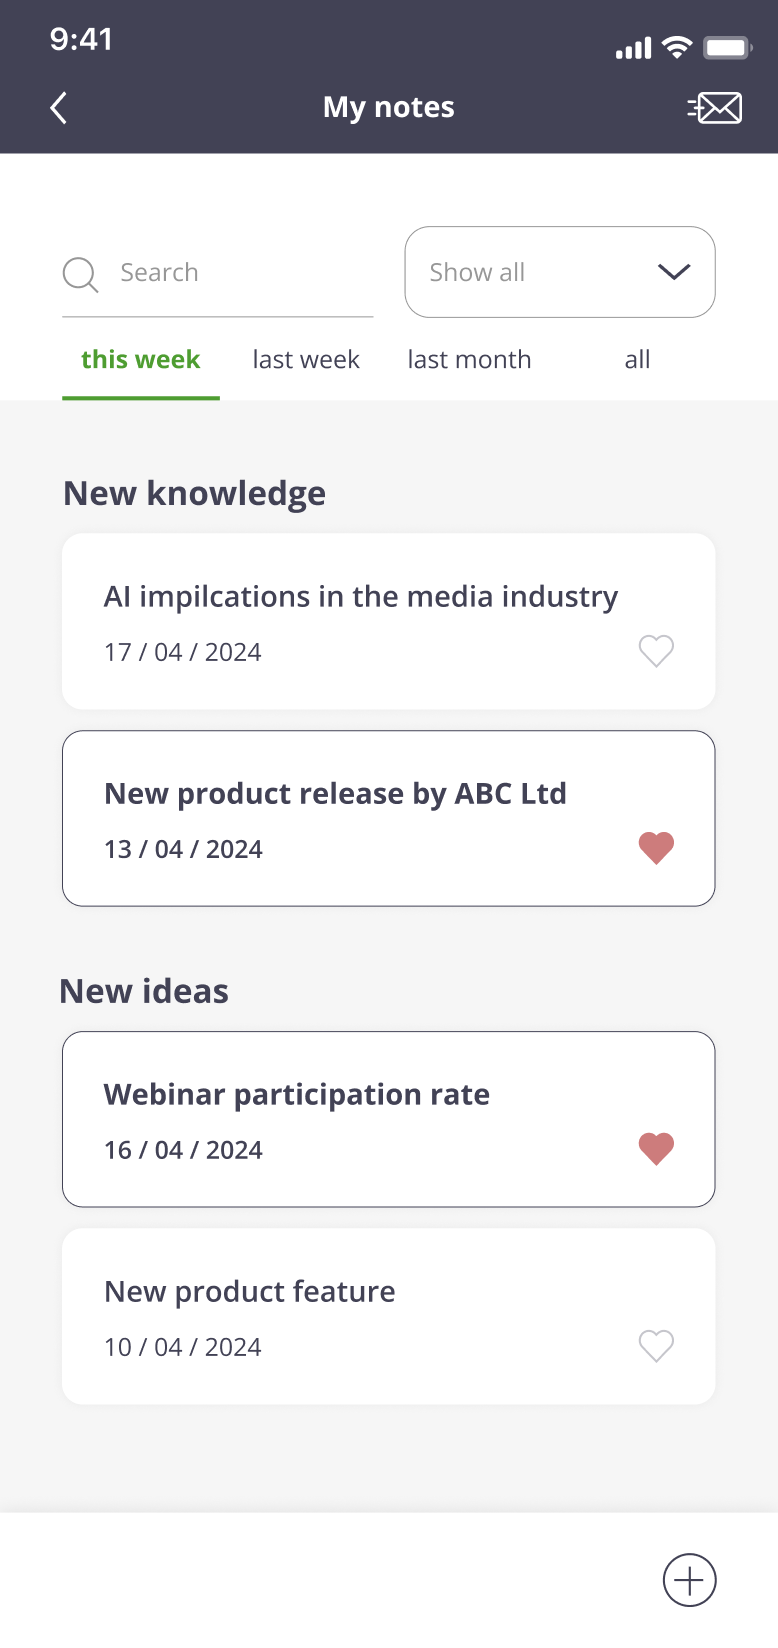The width and height of the screenshot is (778, 1648).
Task: Expand filter using the dropdown chevron
Action: pos(674,272)
